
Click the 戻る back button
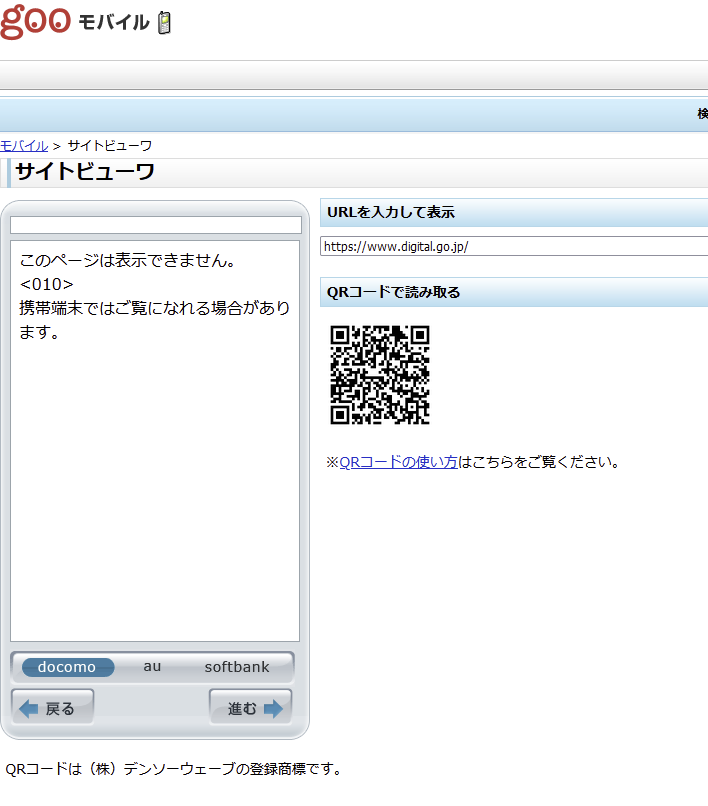click(x=52, y=708)
